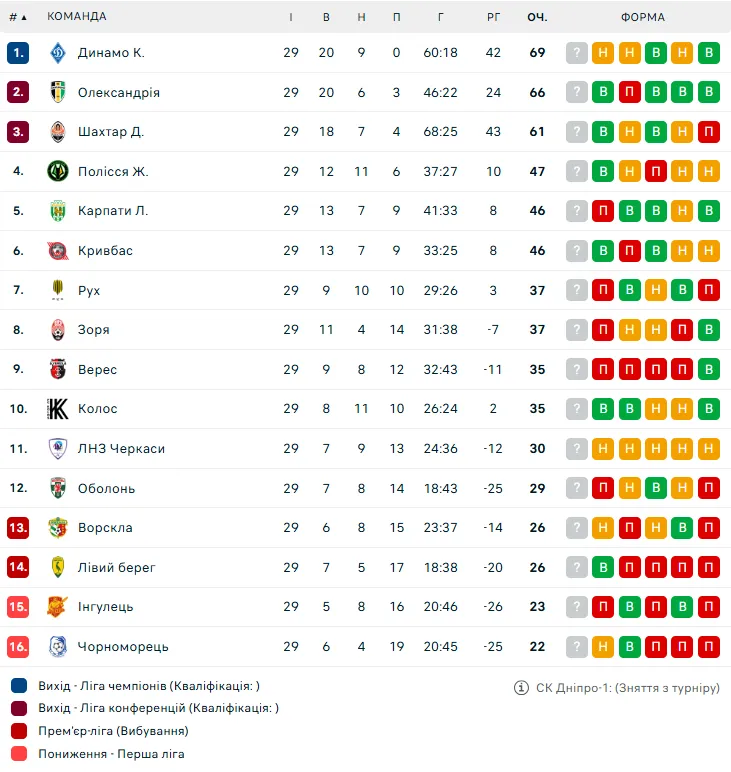The height and width of the screenshot is (772, 731).
Task: Sort standings by ОЧ. points column
Action: (537, 17)
